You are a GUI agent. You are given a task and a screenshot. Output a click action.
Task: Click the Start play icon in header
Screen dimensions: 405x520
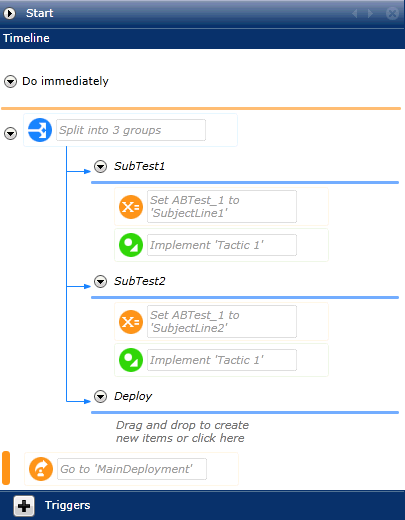pos(9,13)
